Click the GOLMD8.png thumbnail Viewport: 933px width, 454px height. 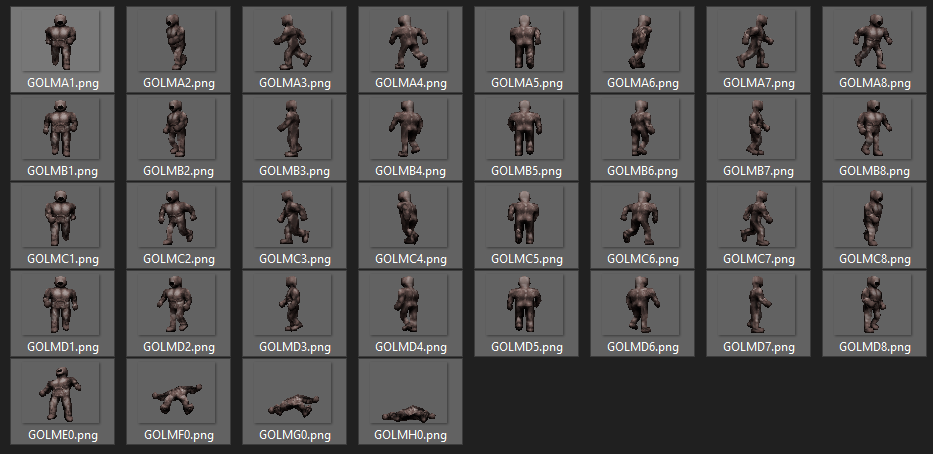[873, 305]
